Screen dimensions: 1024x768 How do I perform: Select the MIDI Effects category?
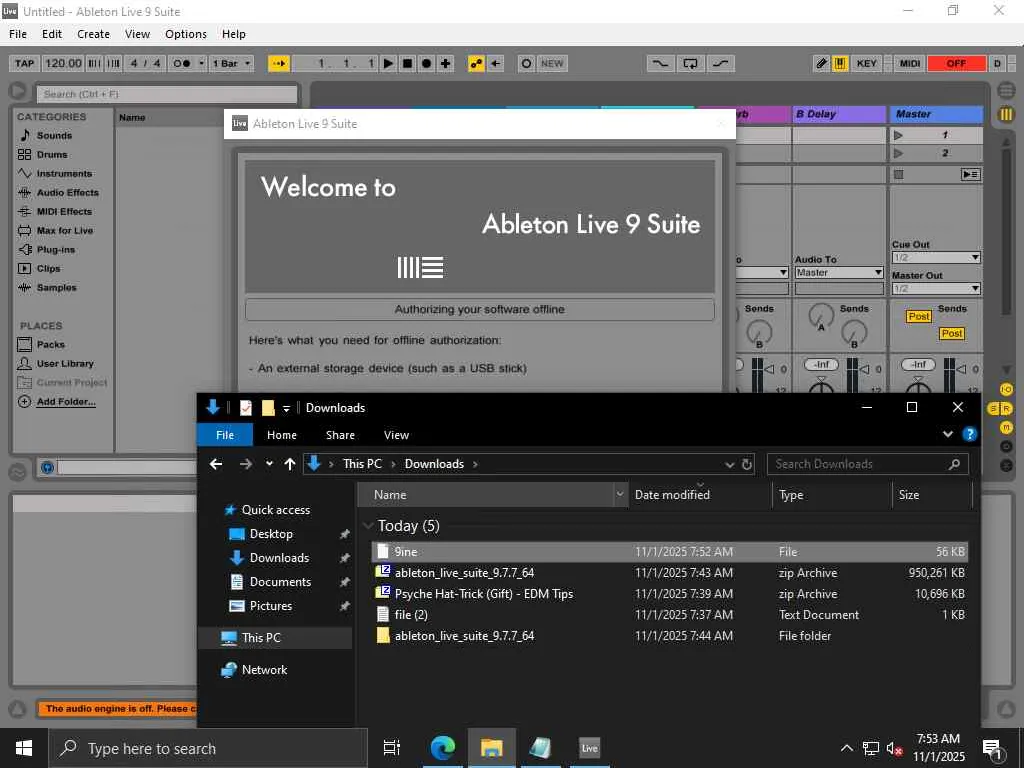64,211
